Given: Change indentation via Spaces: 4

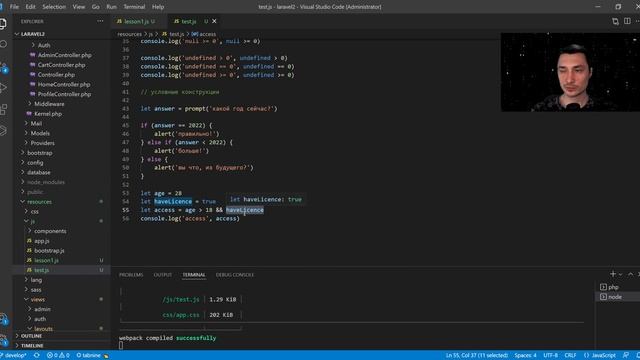Looking at the screenshot, I should point(525,355).
